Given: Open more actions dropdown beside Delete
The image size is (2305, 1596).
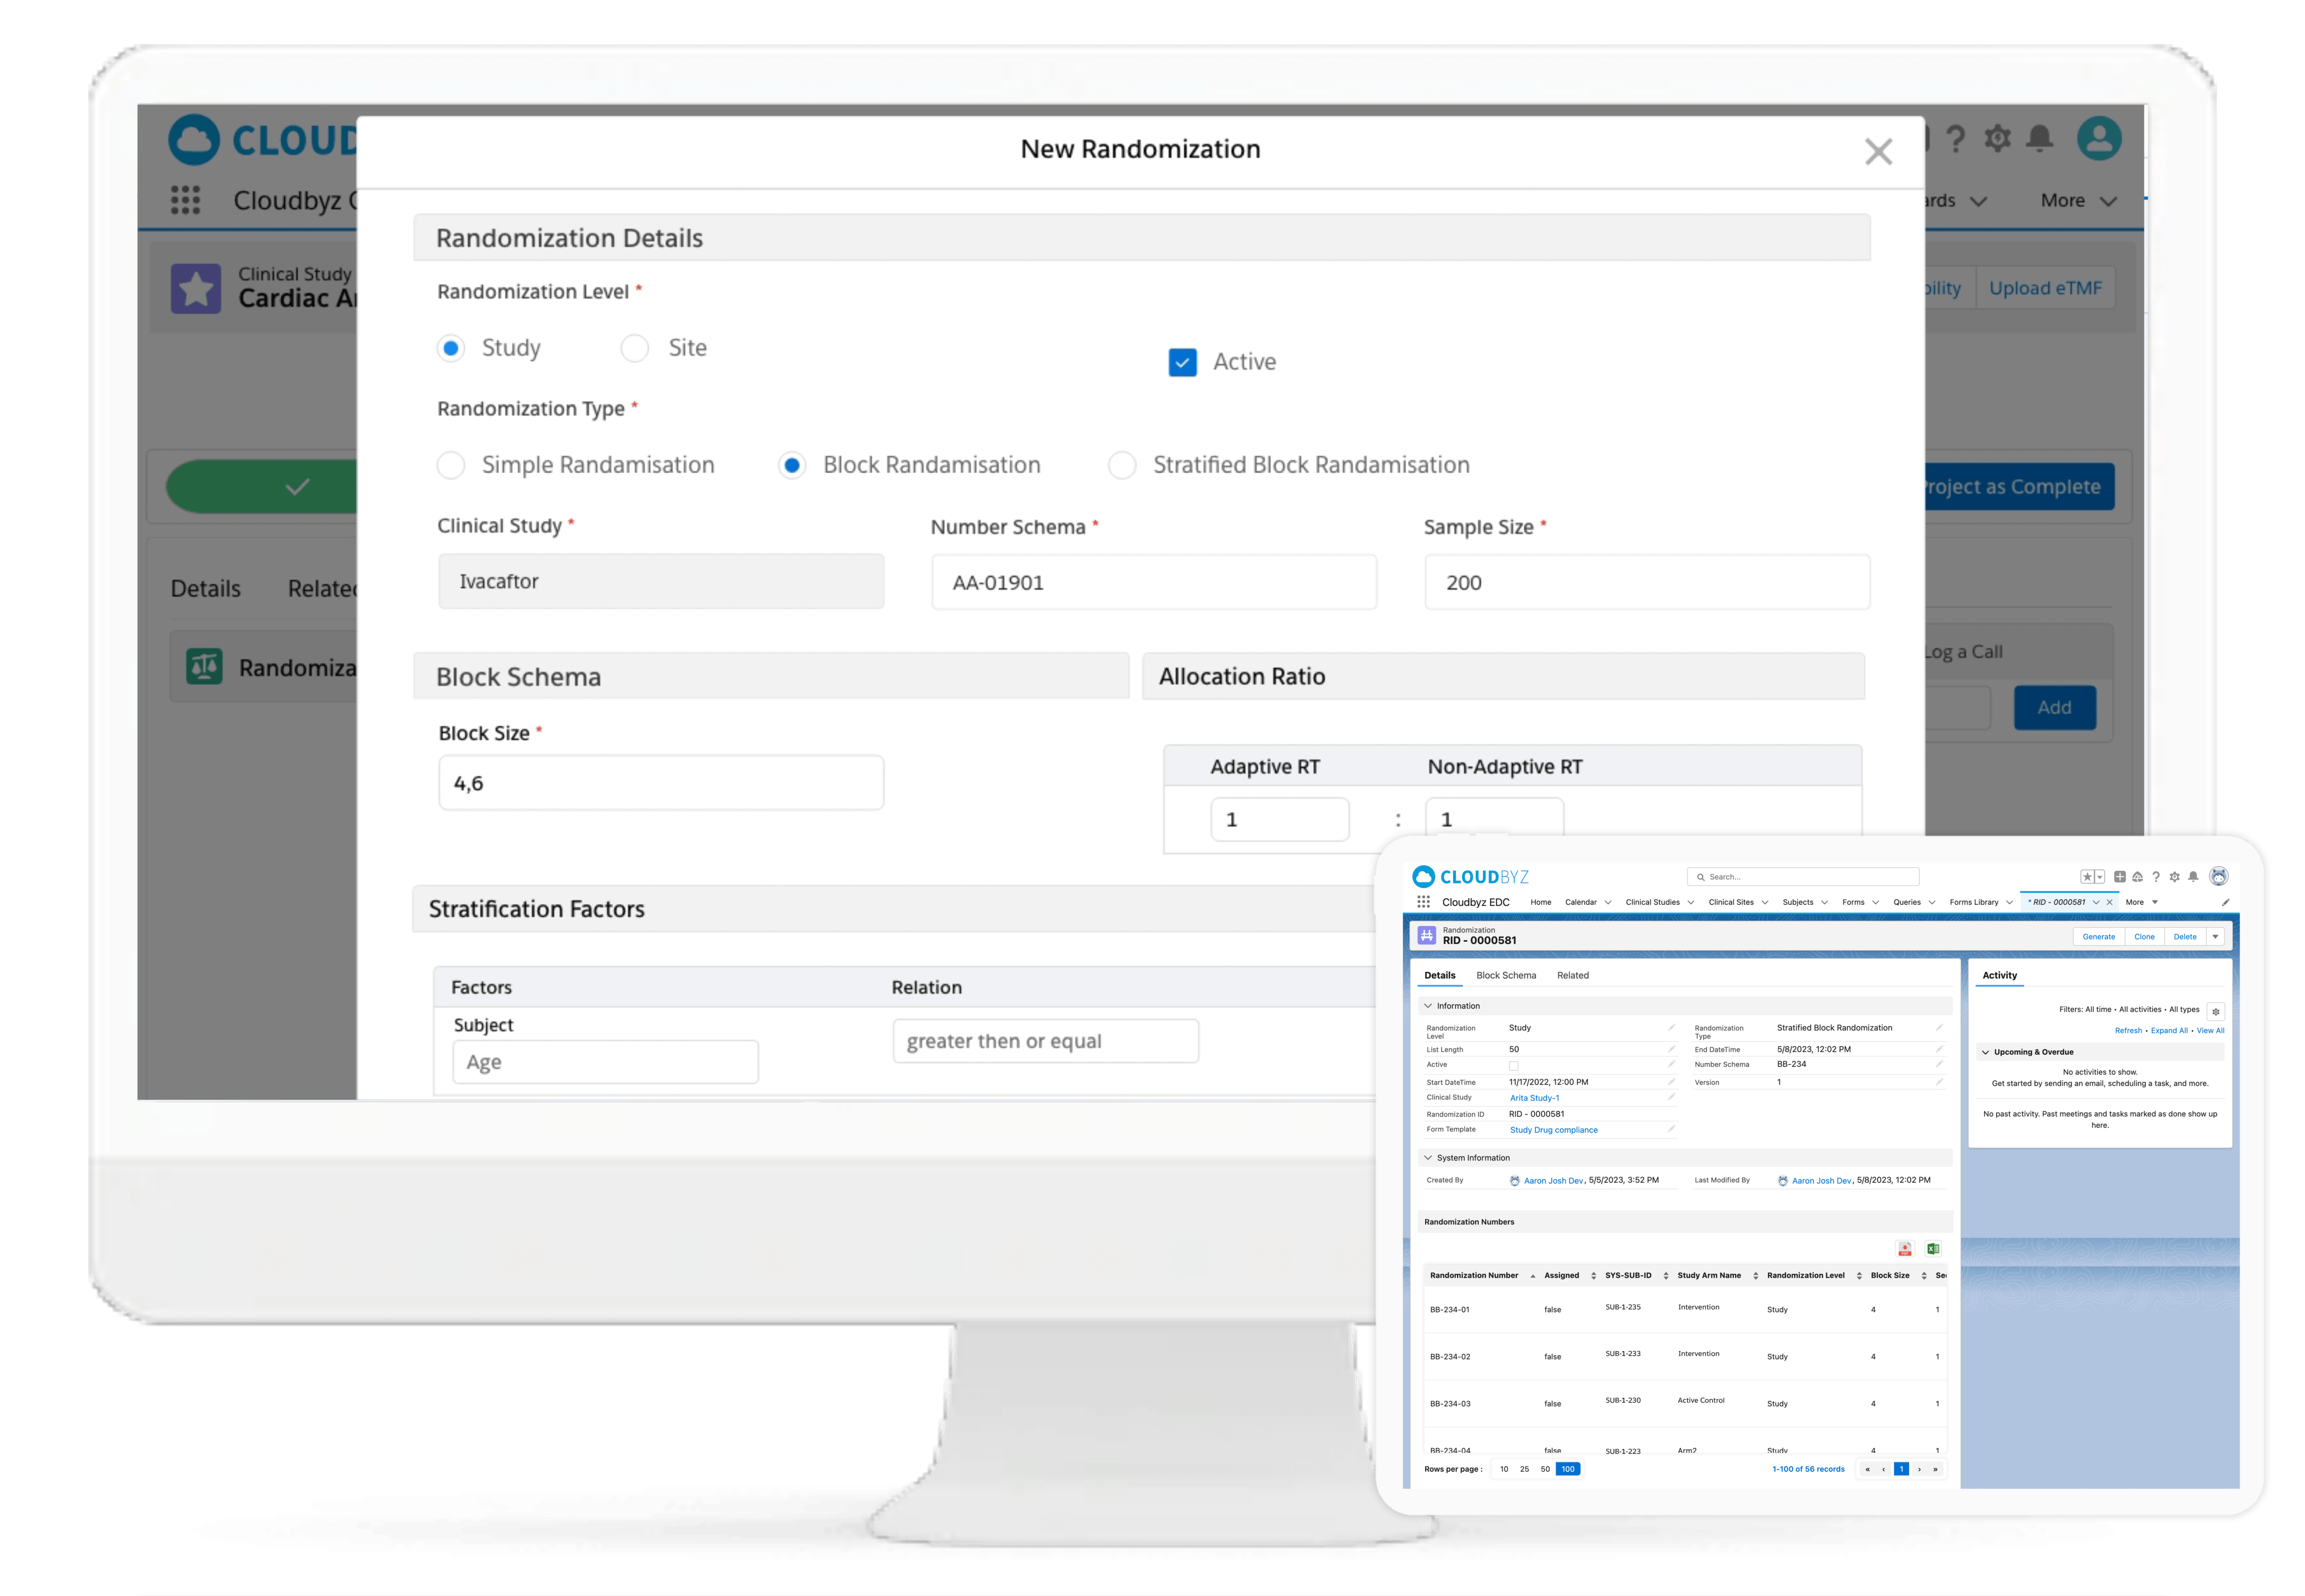Looking at the screenshot, I should (2215, 937).
